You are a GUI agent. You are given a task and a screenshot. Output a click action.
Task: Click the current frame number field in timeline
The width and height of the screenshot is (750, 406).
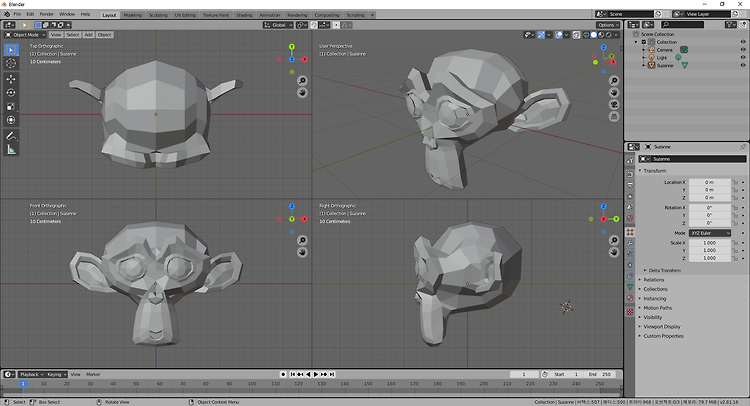tap(524, 374)
